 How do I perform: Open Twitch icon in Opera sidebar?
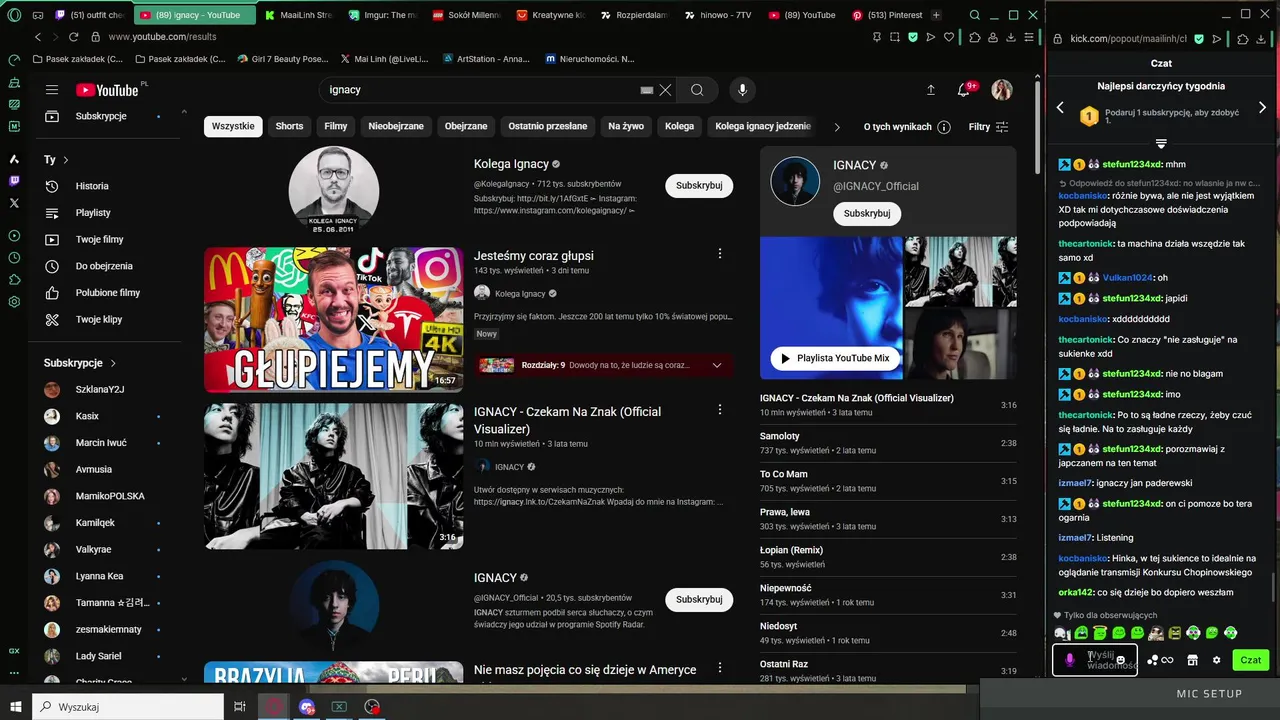(14, 181)
